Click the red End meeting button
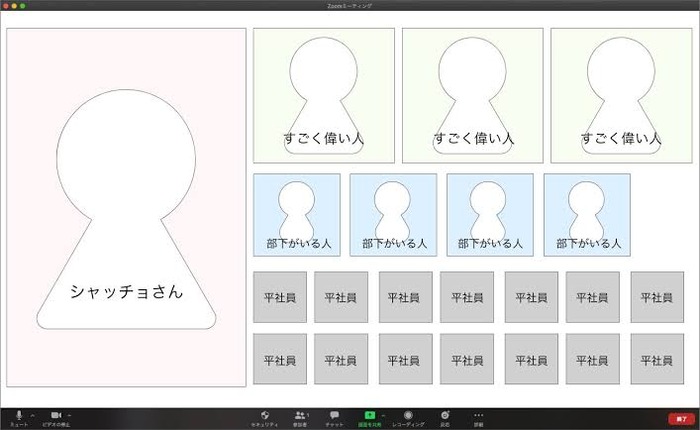Viewport: 700px width, 430px height. [x=682, y=419]
